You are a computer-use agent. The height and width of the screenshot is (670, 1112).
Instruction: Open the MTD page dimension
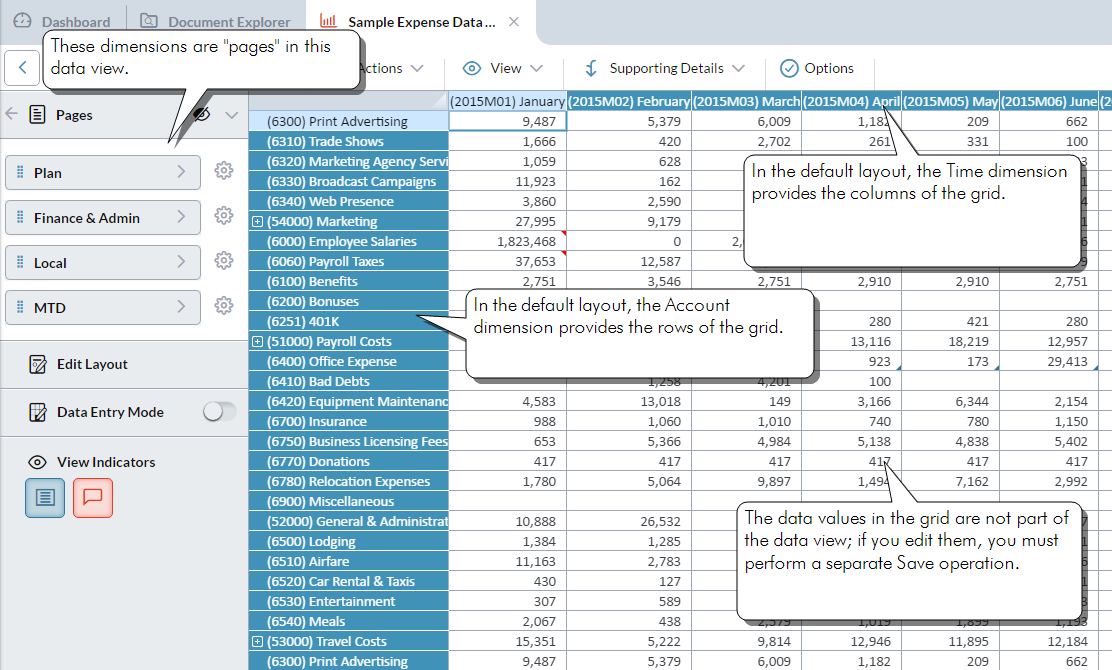[x=103, y=308]
